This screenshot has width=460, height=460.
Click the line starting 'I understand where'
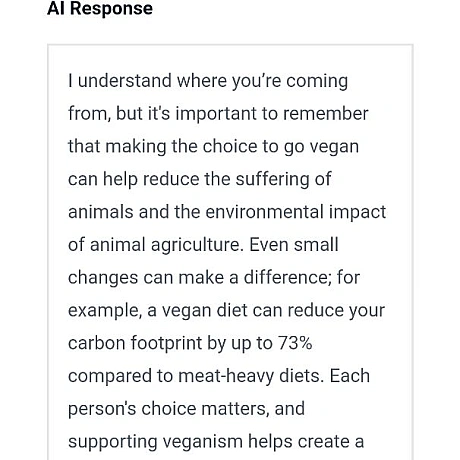coord(208,81)
